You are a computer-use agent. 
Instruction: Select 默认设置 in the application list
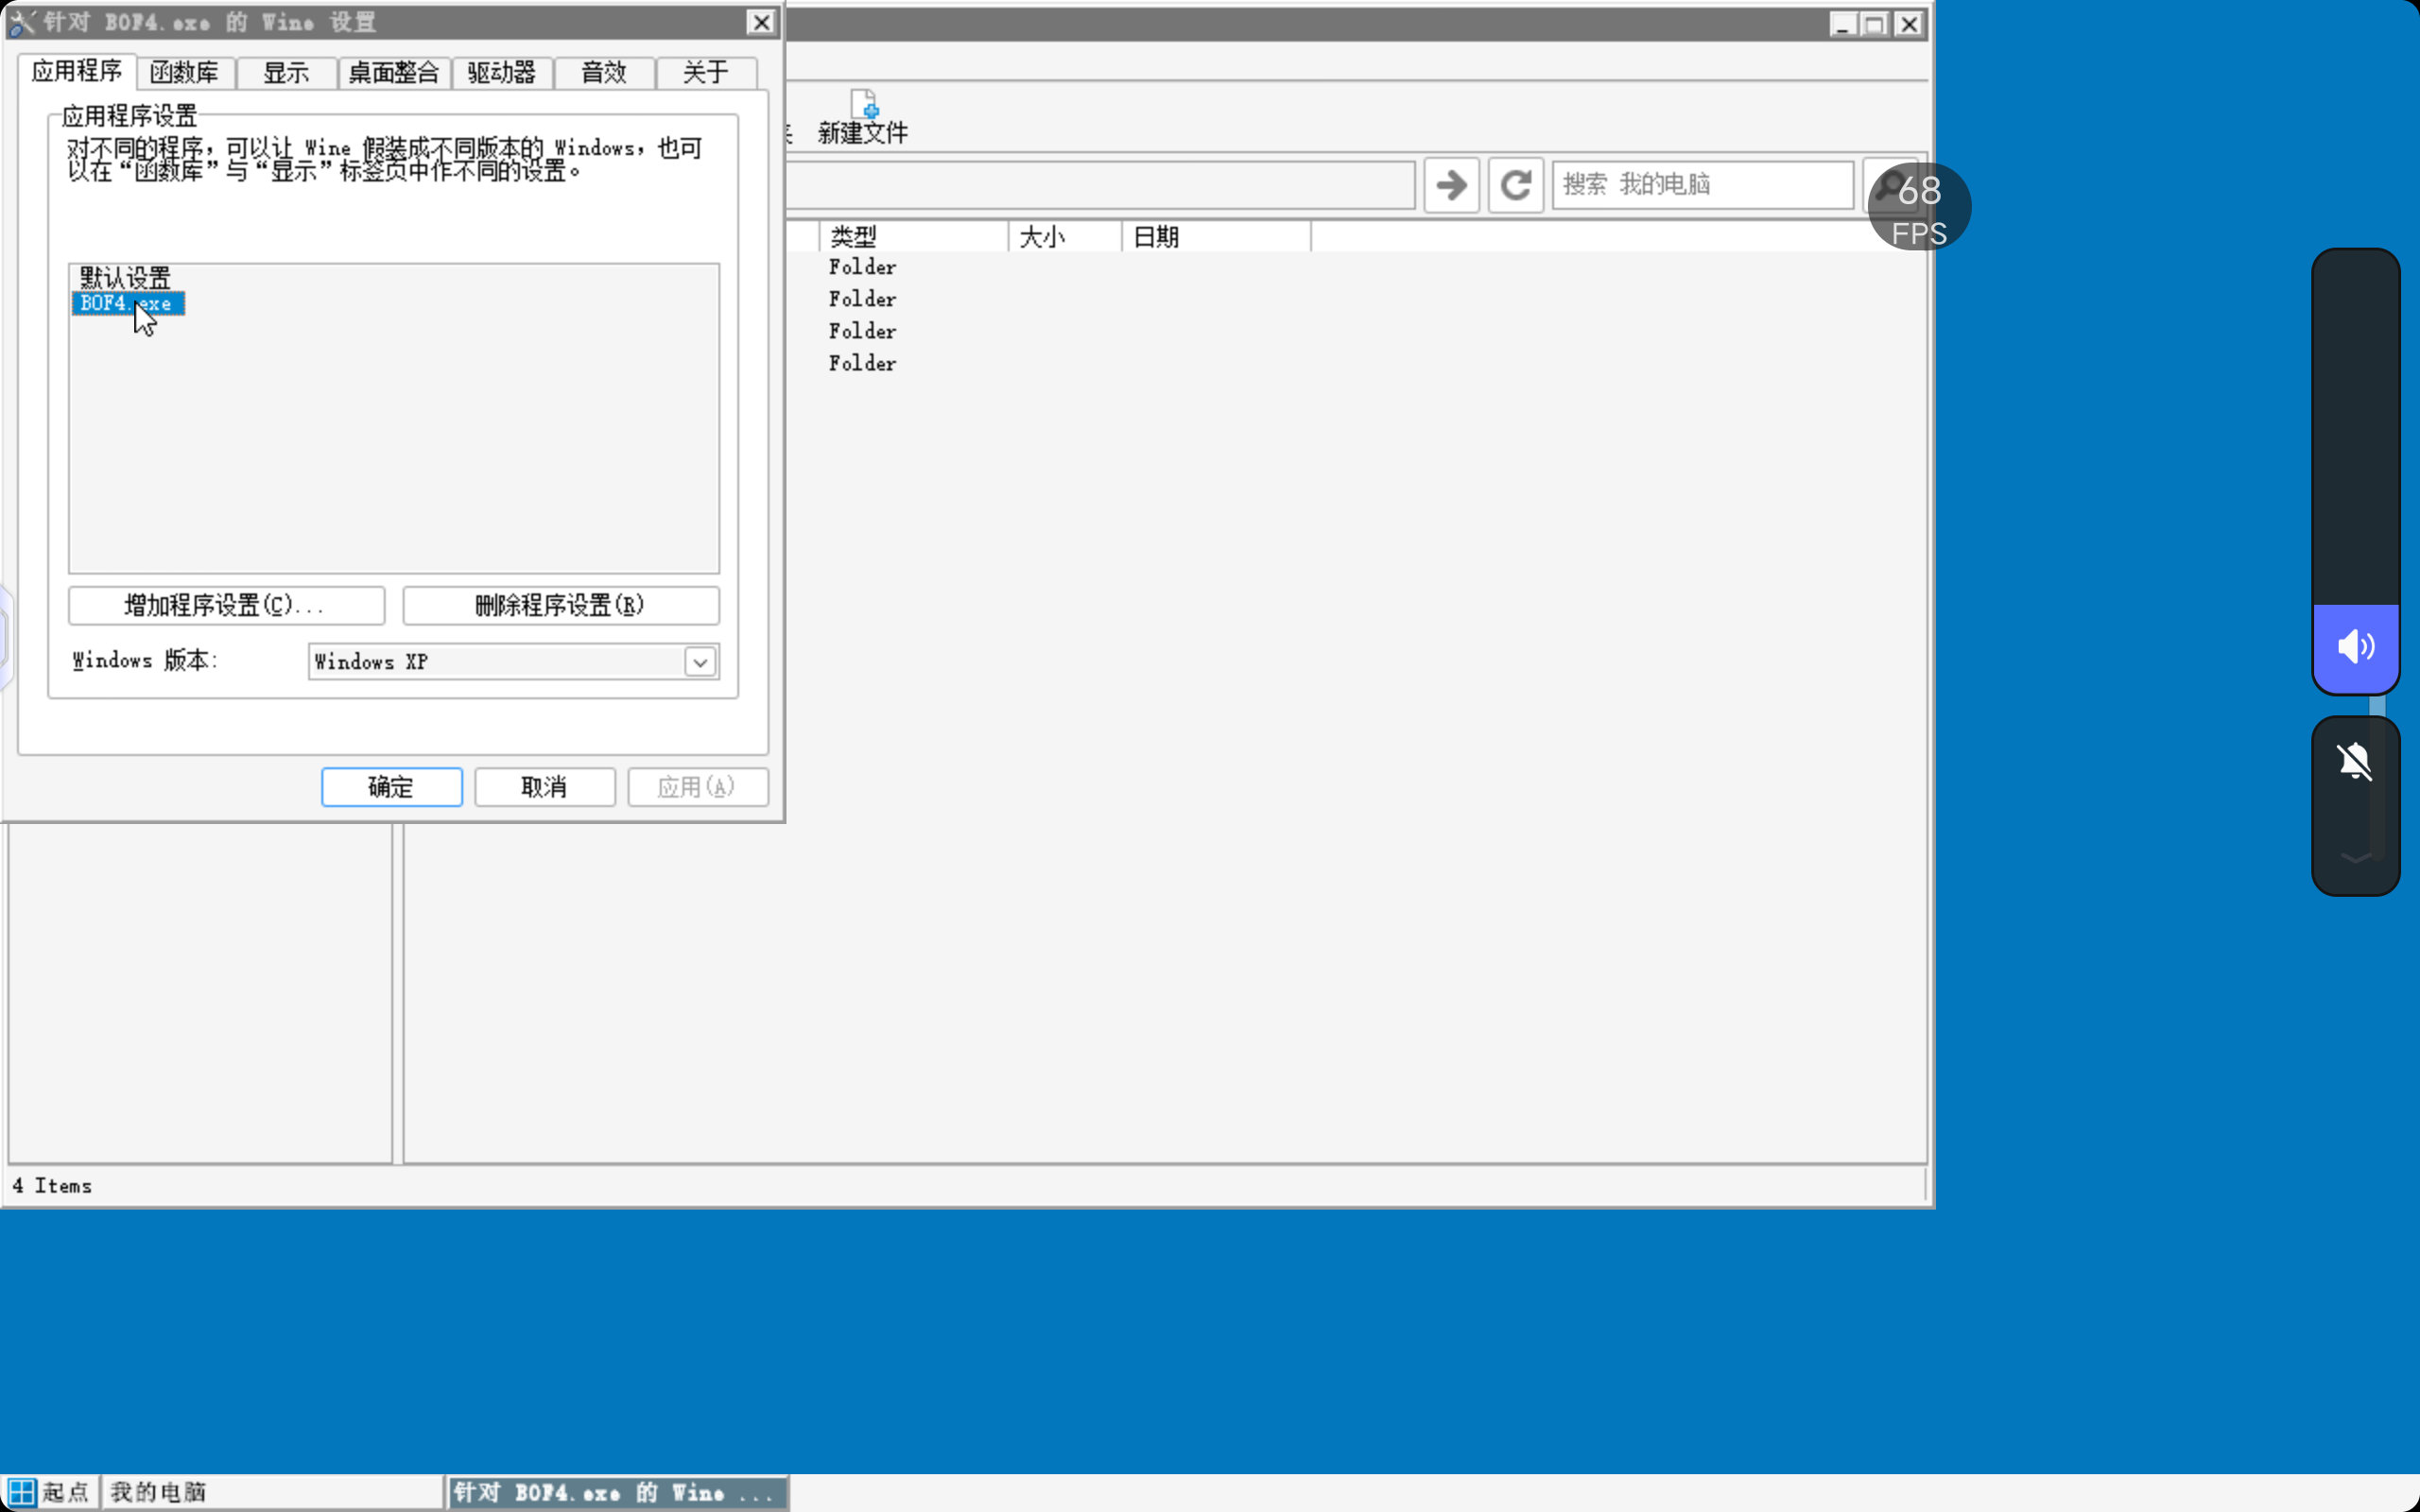pyautogui.click(x=125, y=277)
